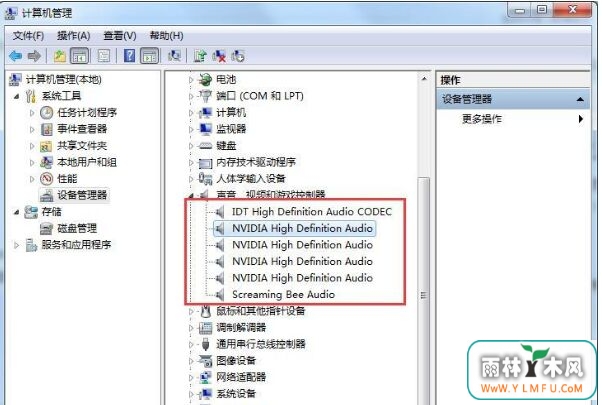This screenshot has height=405, width=602.
Task: Maximize the 计算机管理 window
Action: (x=542, y=10)
